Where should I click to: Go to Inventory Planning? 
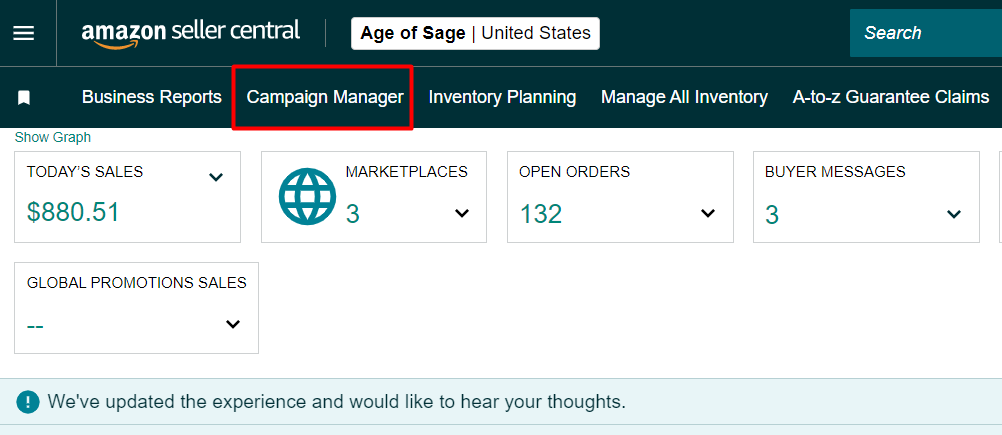click(x=502, y=97)
